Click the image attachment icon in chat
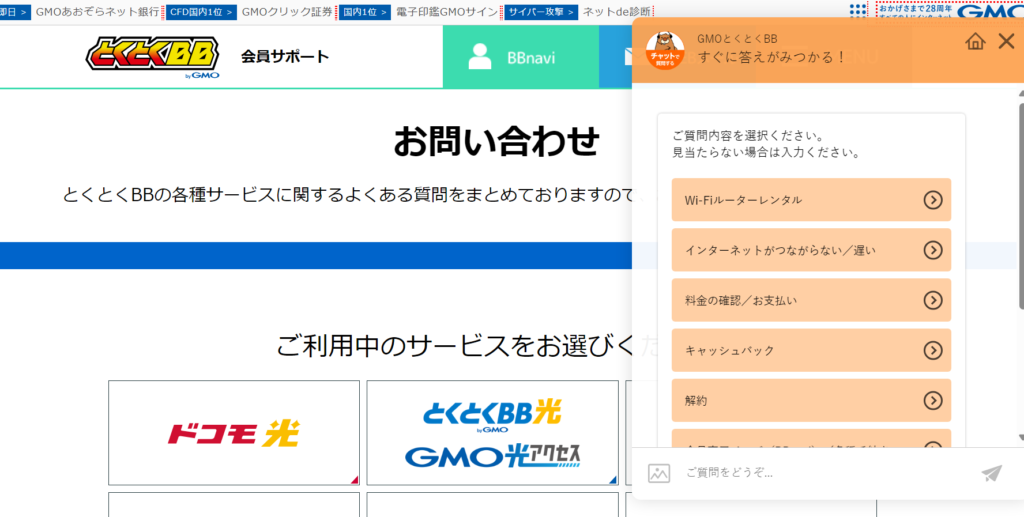This screenshot has width=1024, height=517. [658, 473]
